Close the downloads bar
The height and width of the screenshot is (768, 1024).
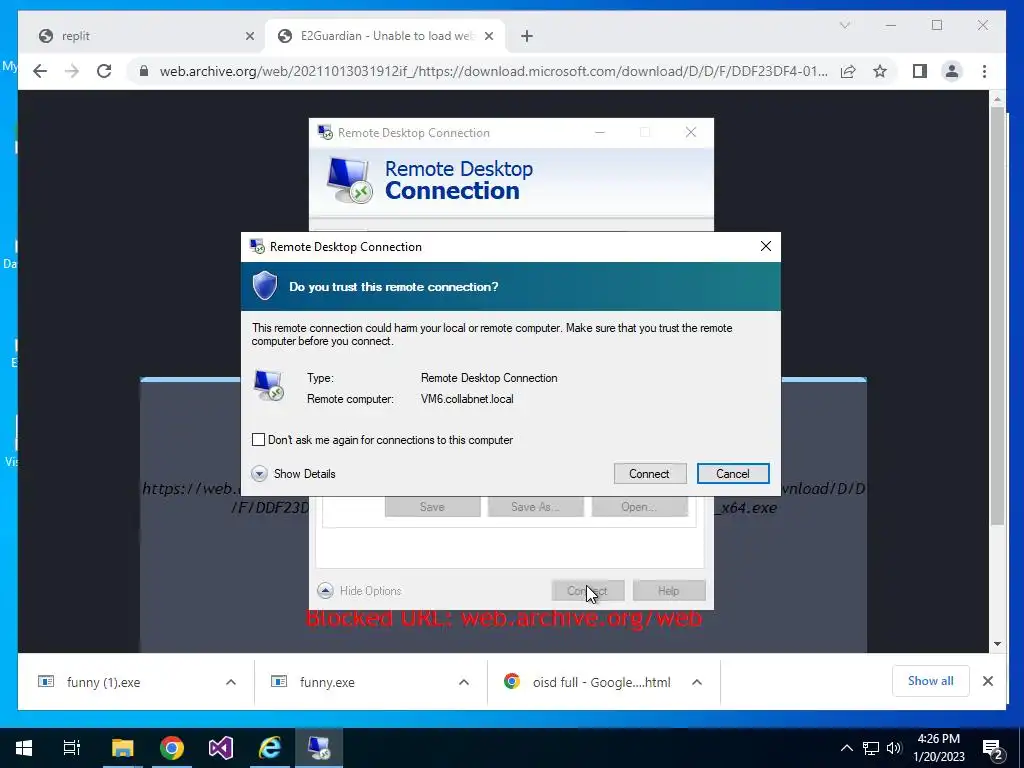coord(987,681)
